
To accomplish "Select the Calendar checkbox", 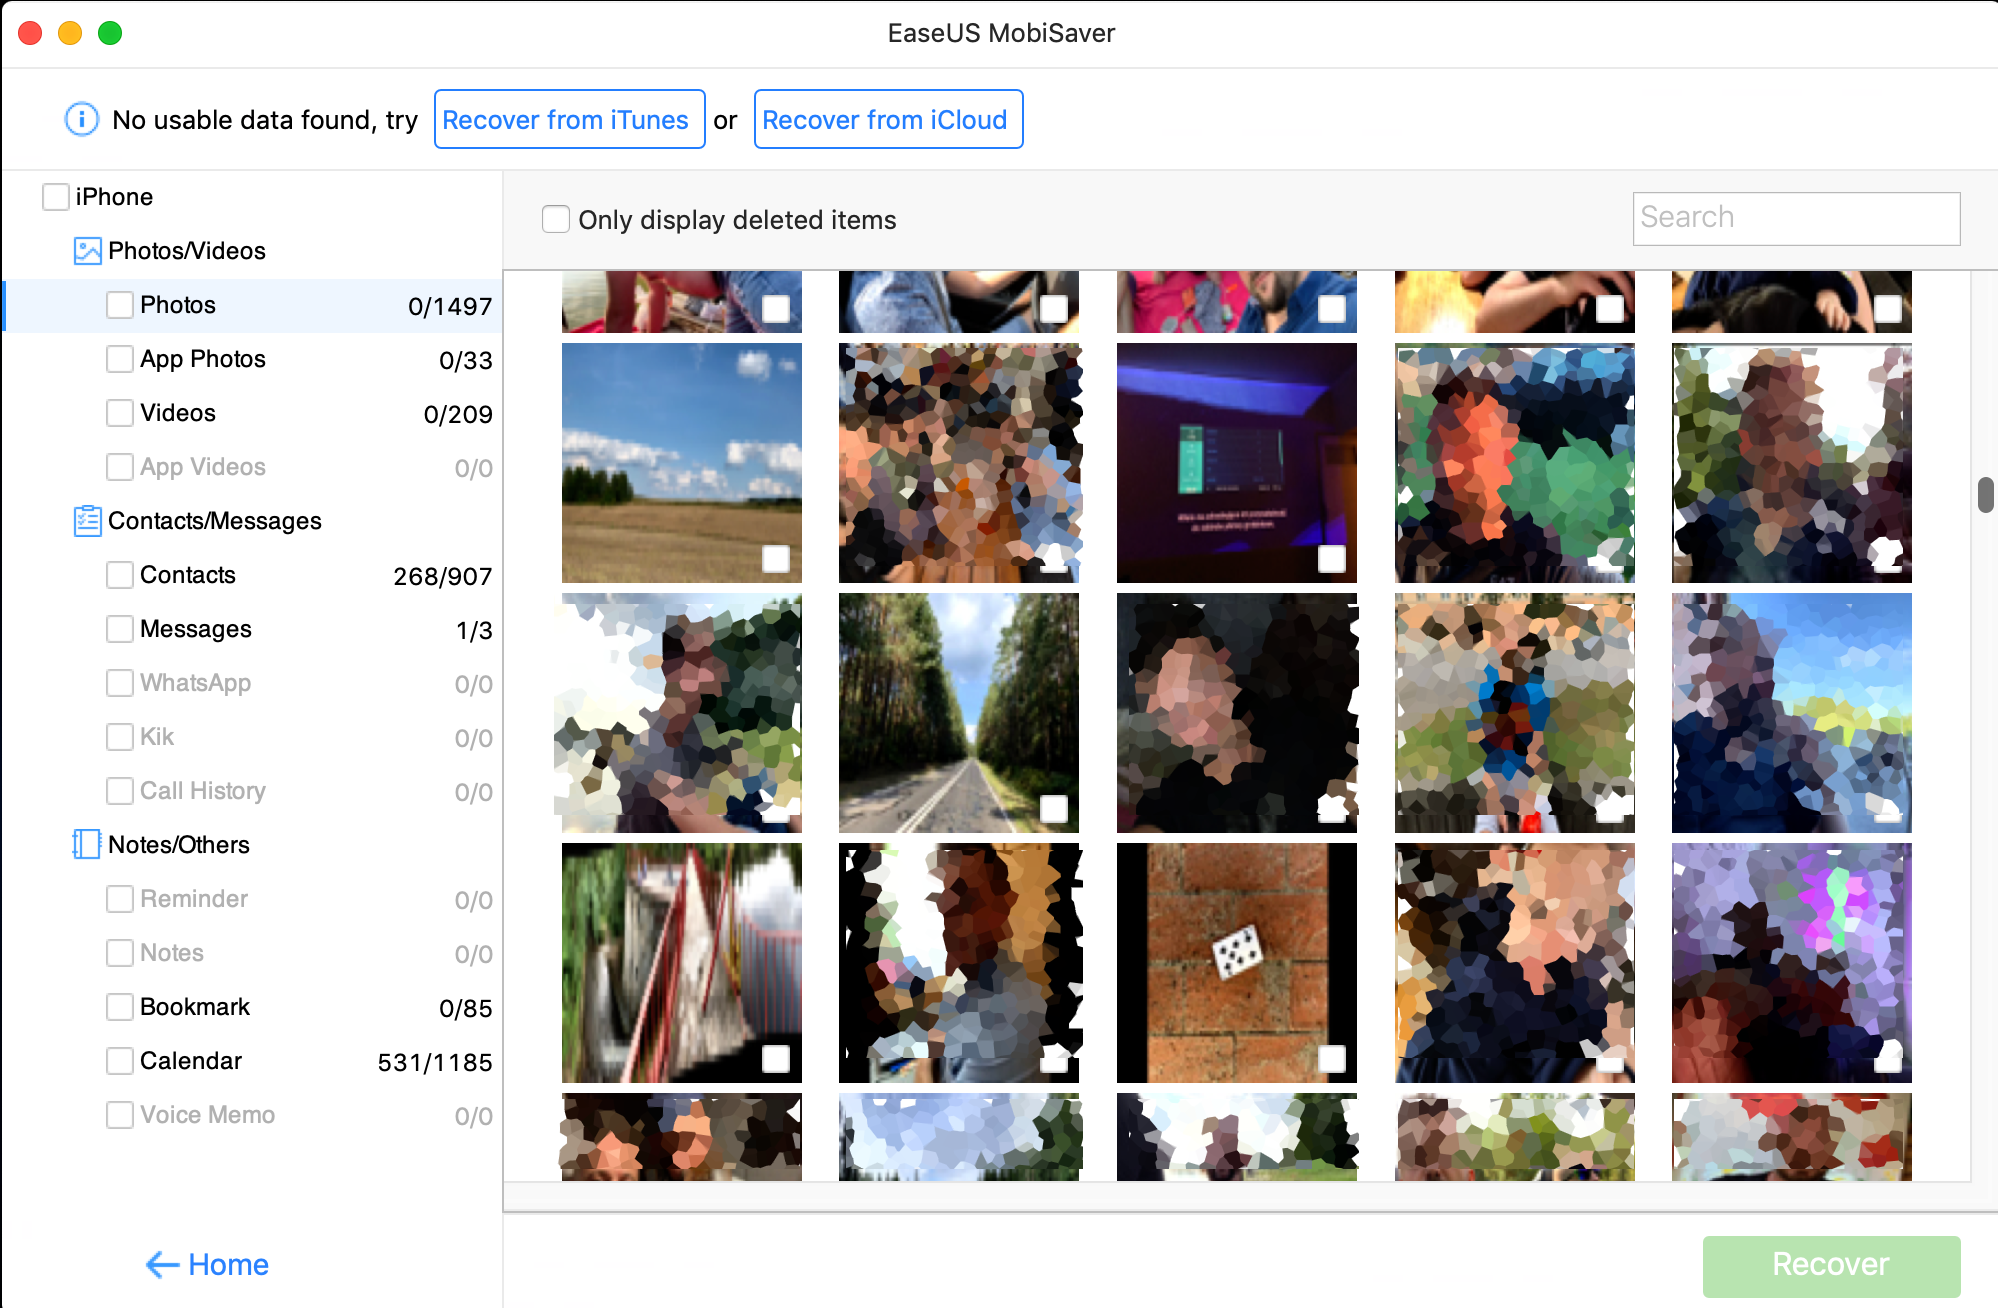I will [120, 1061].
